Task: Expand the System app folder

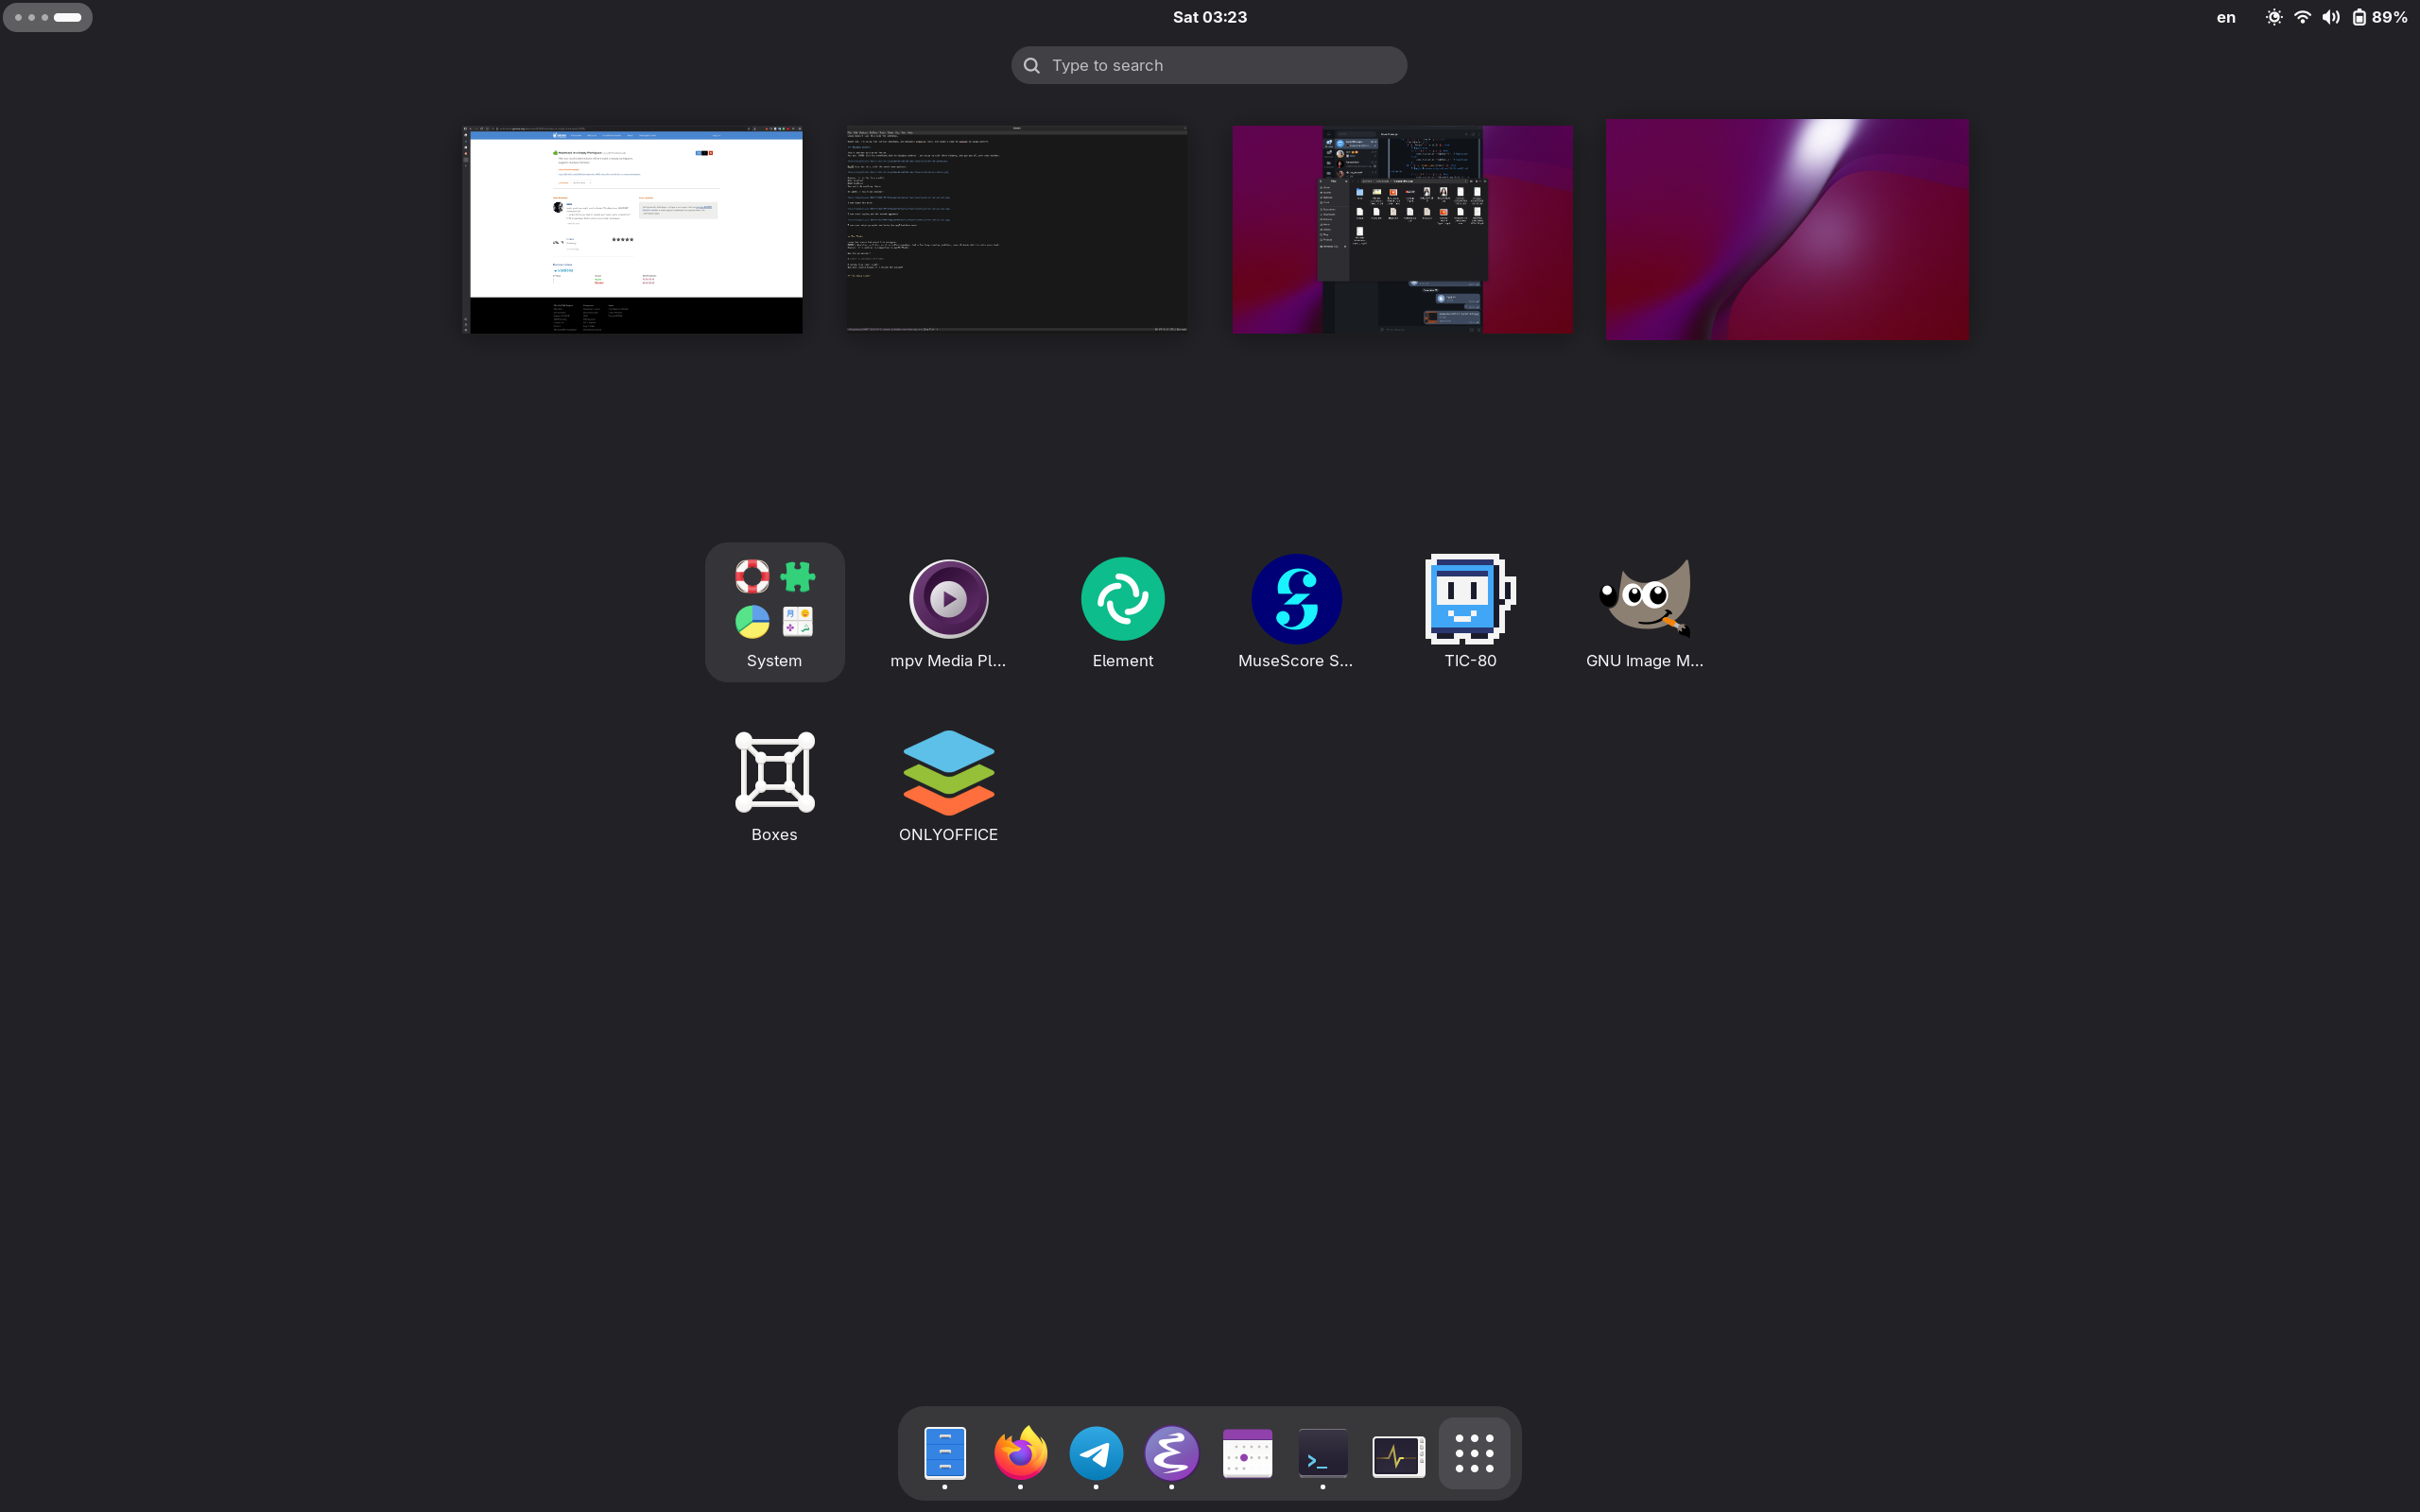Action: pos(774,611)
